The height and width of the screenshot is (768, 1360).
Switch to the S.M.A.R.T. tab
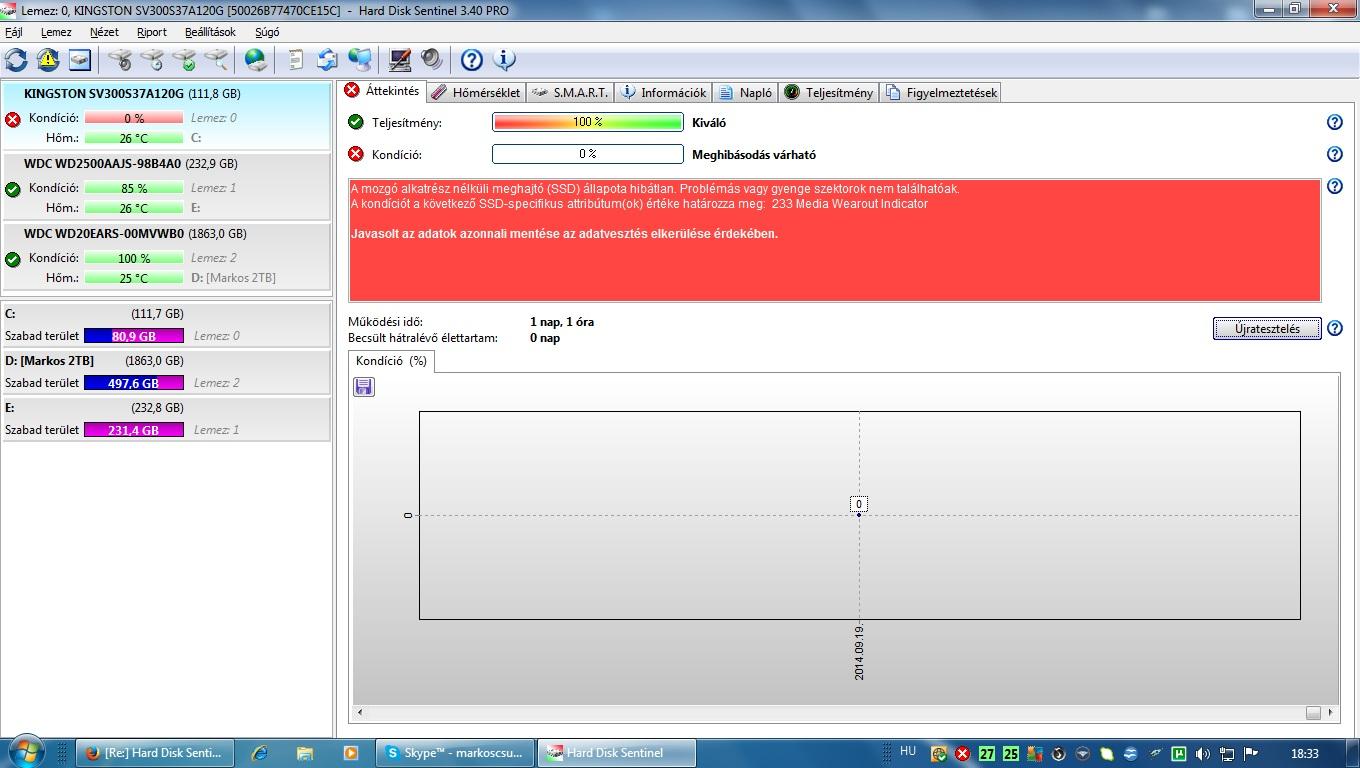(570, 92)
